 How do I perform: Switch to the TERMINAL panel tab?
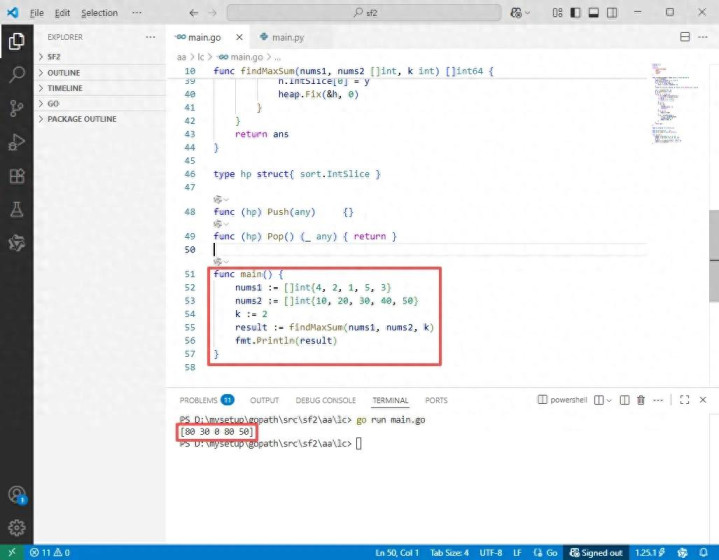point(390,400)
